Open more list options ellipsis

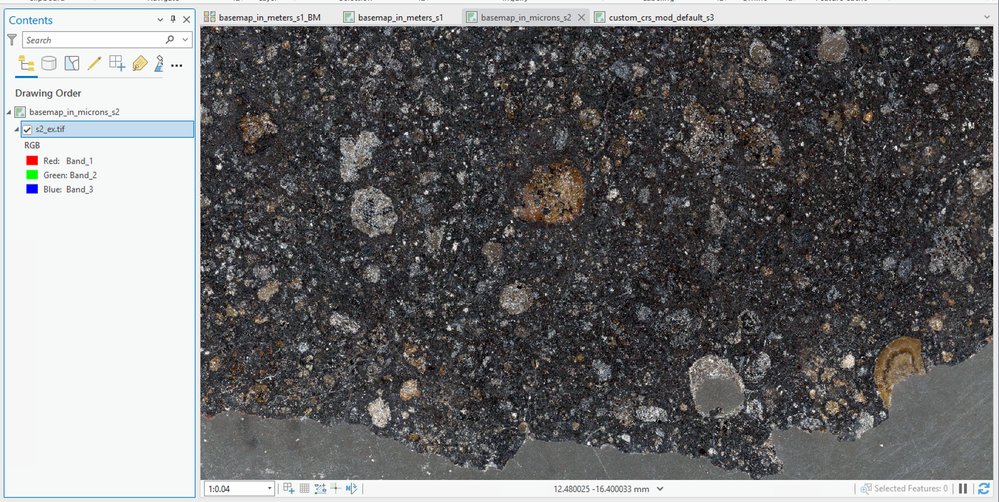point(177,65)
